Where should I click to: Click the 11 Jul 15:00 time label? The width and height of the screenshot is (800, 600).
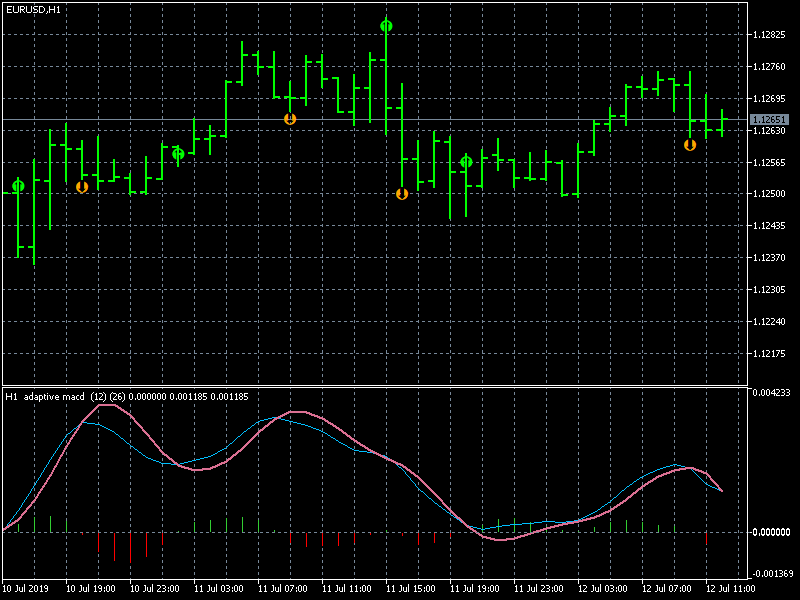411,588
